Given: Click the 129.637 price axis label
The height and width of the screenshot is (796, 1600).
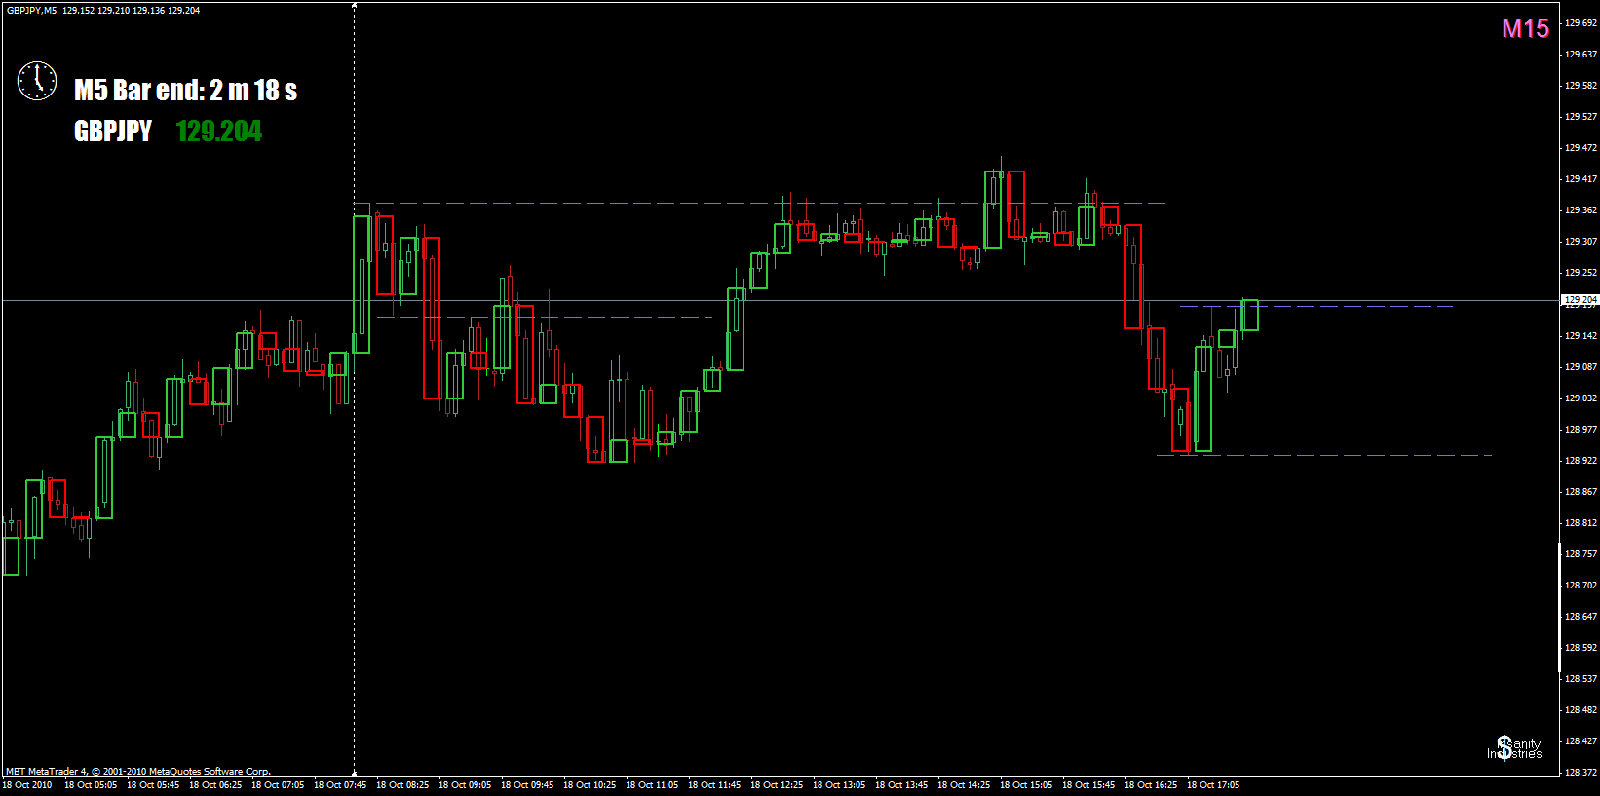Looking at the screenshot, I should 1581,54.
